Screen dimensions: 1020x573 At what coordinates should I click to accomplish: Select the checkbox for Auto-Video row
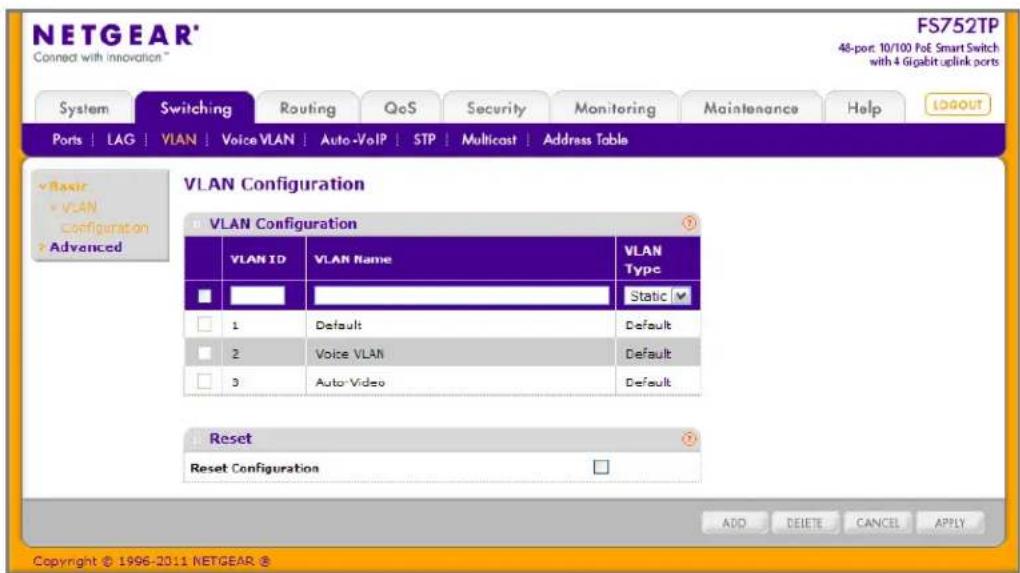pyautogui.click(x=204, y=381)
